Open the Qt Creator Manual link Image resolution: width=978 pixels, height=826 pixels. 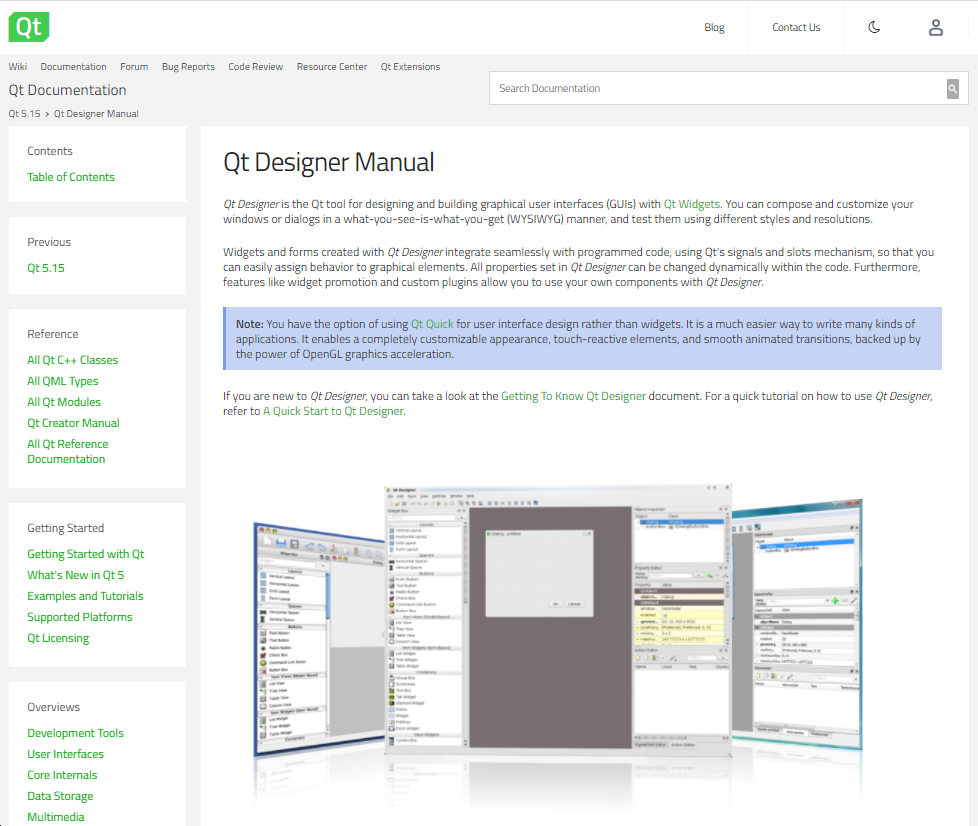pyautogui.click(x=73, y=423)
